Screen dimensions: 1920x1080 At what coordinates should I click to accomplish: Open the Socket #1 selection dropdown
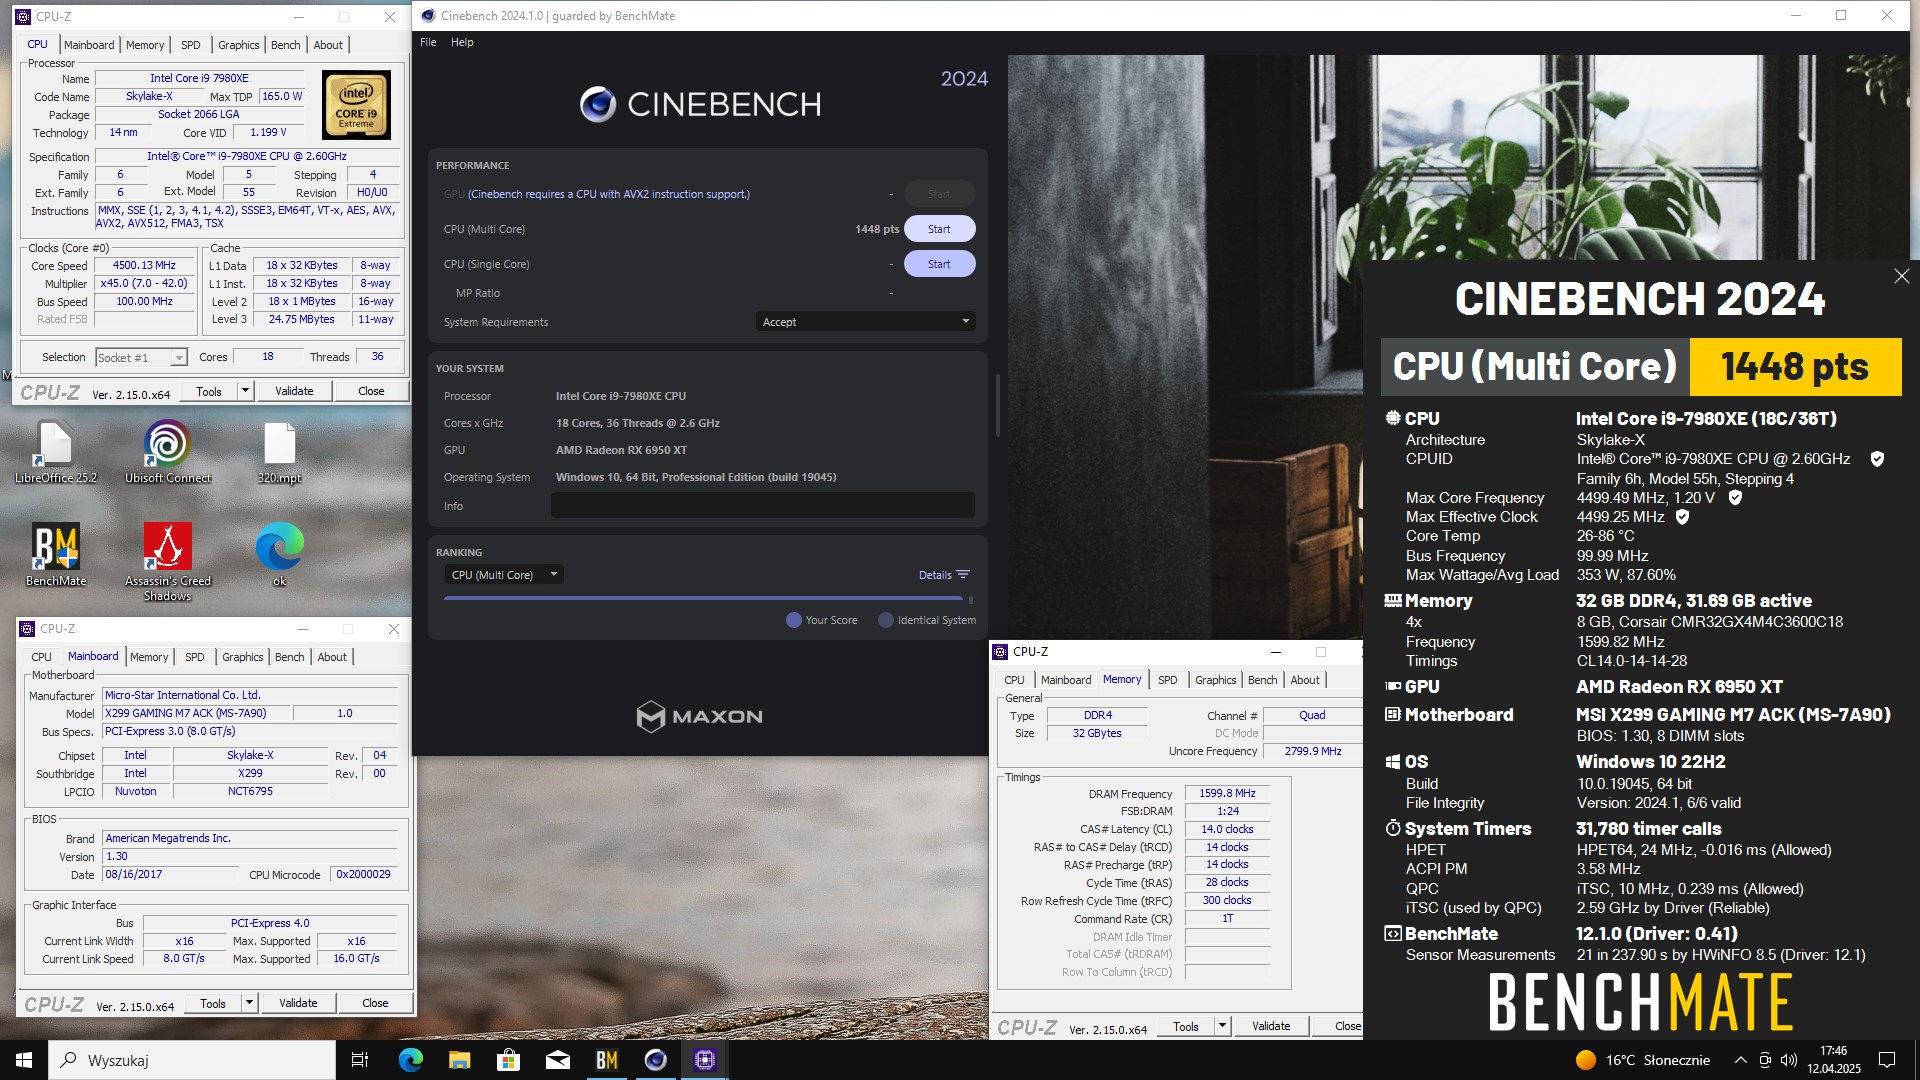tap(141, 358)
